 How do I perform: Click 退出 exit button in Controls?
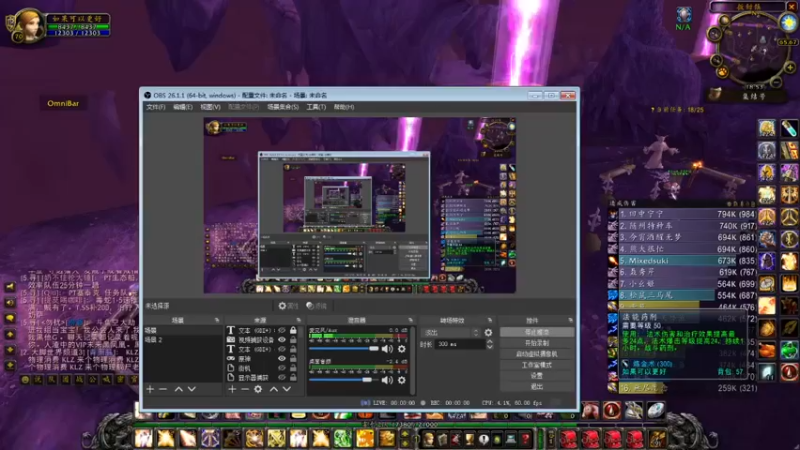coord(537,387)
